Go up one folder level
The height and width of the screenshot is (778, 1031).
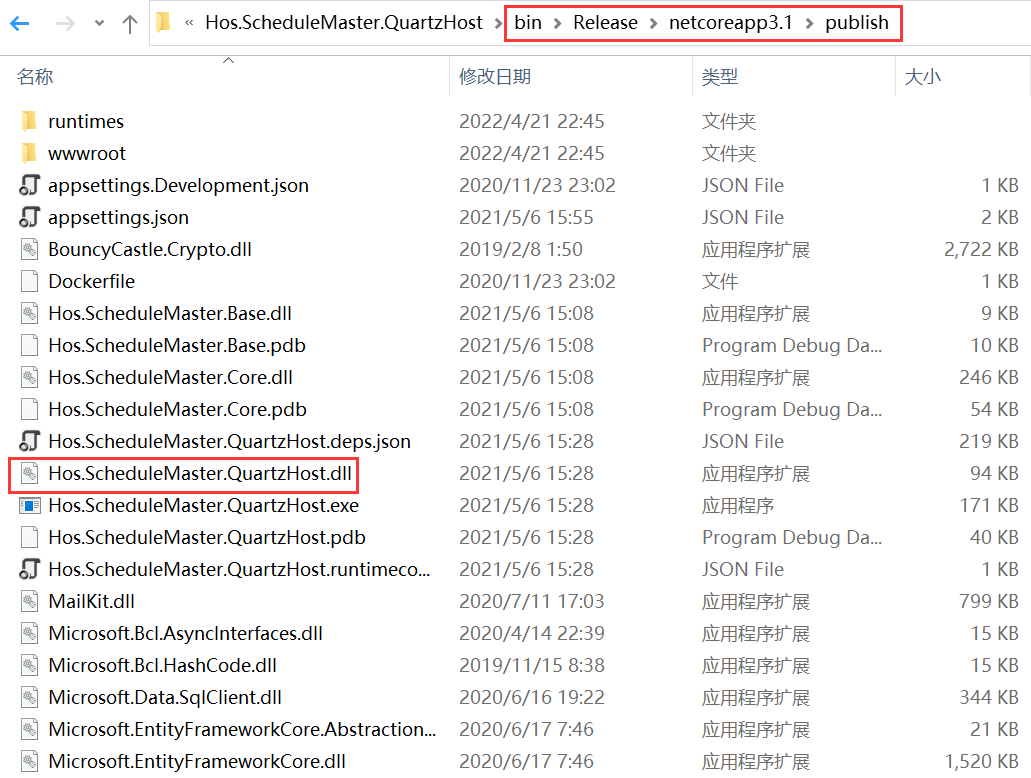tap(130, 24)
